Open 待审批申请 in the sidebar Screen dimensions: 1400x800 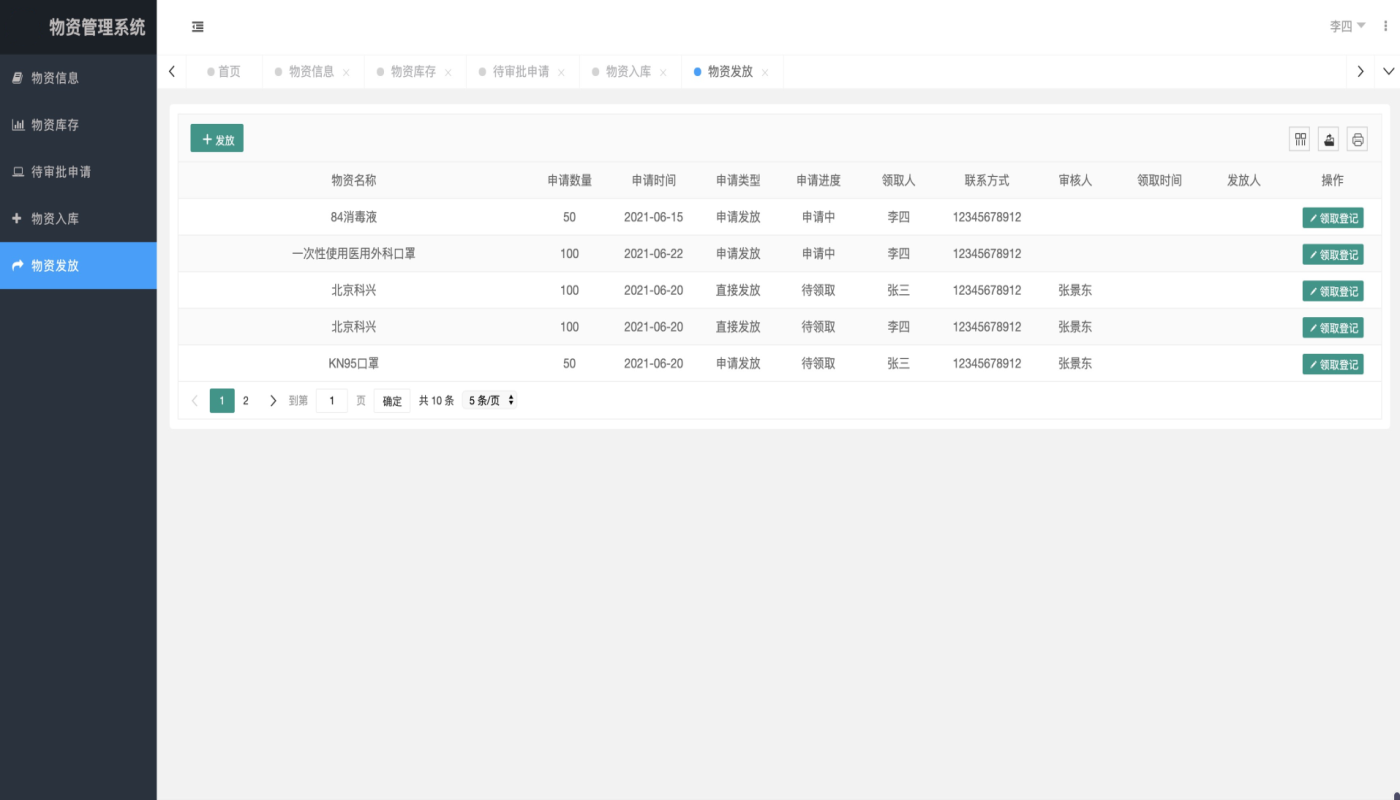[x=78, y=172]
